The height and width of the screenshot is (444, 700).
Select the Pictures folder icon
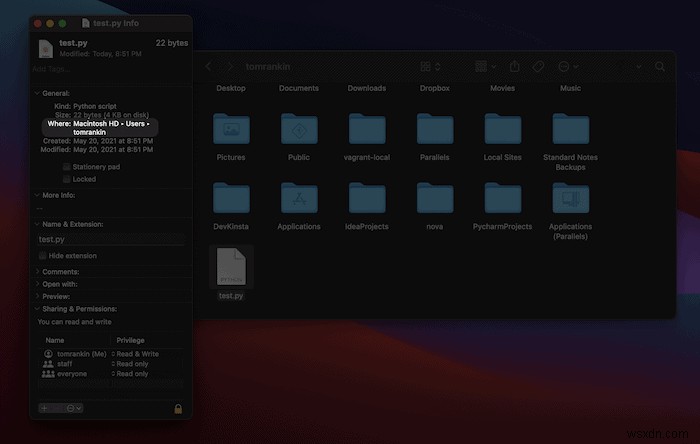[231, 129]
